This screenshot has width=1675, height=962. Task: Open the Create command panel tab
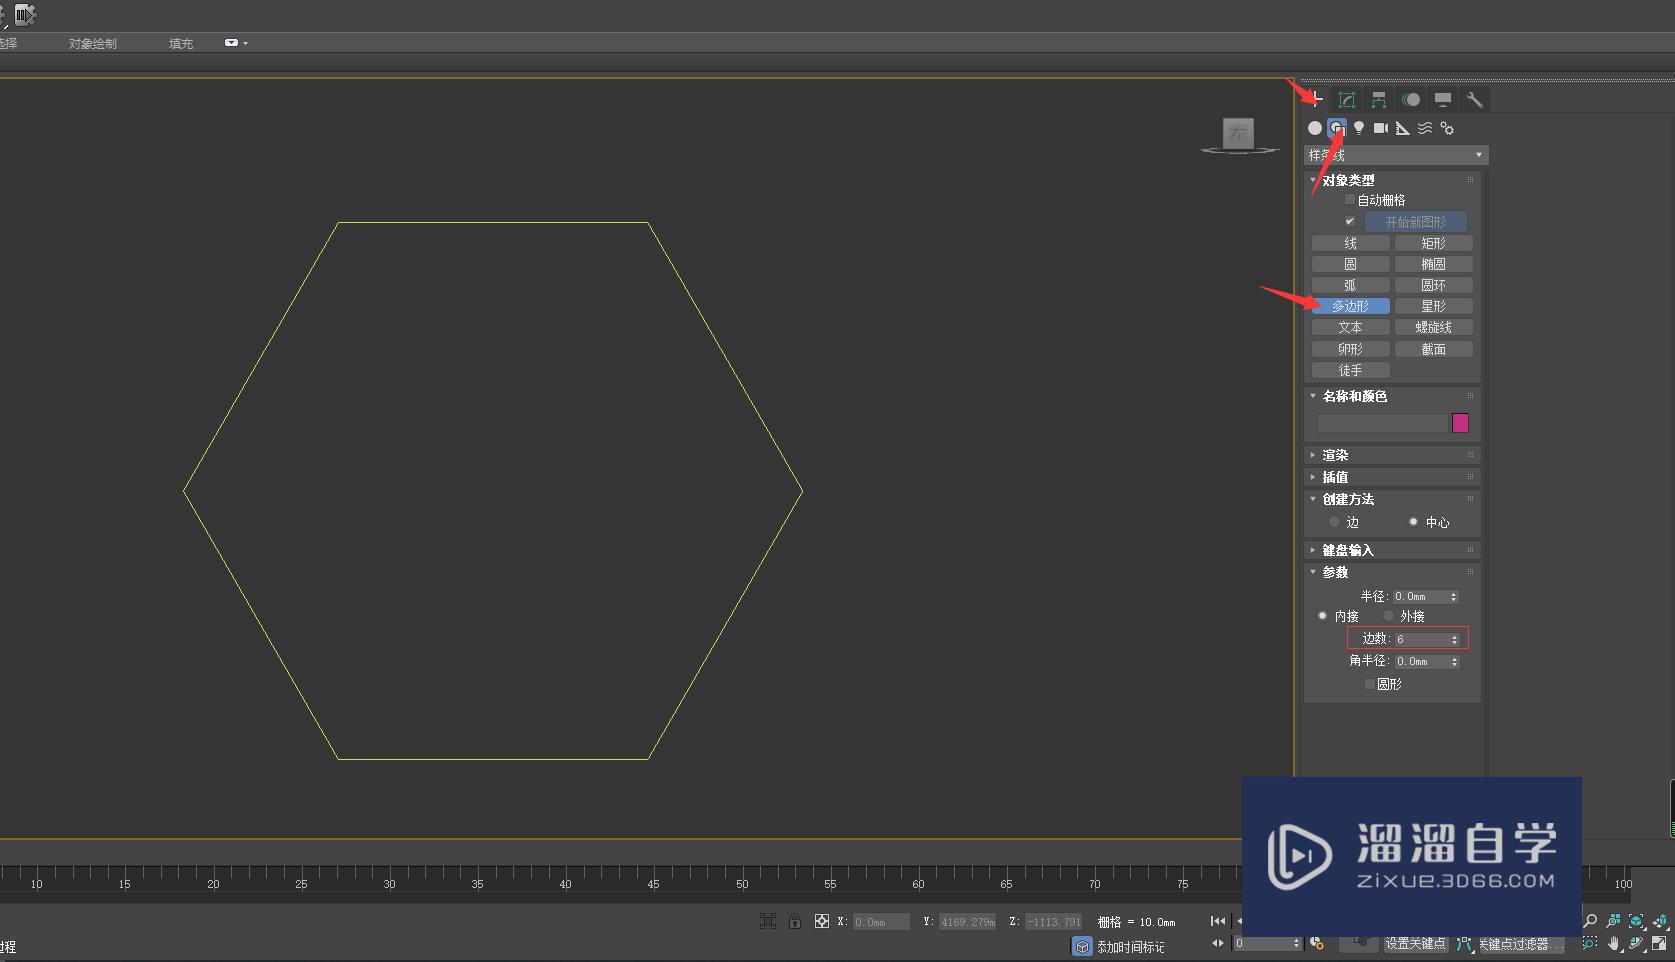pyautogui.click(x=1316, y=99)
